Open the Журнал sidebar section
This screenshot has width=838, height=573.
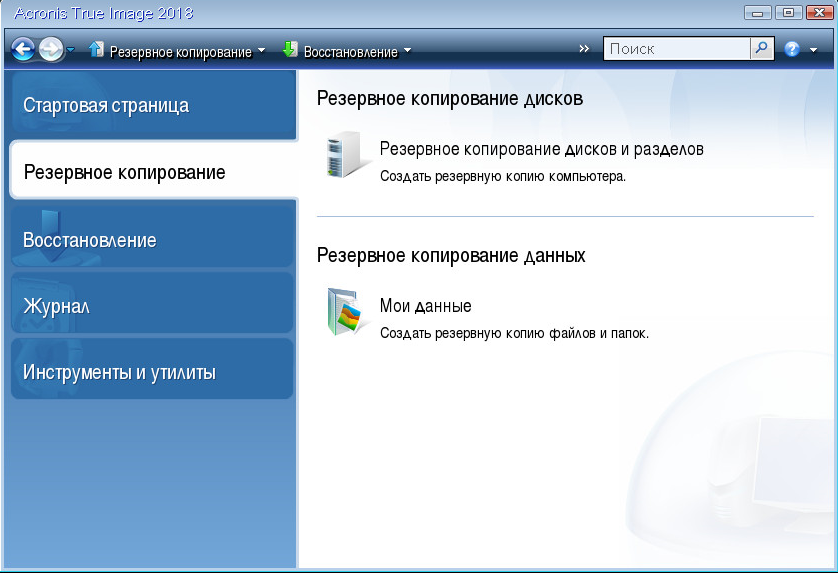point(152,305)
